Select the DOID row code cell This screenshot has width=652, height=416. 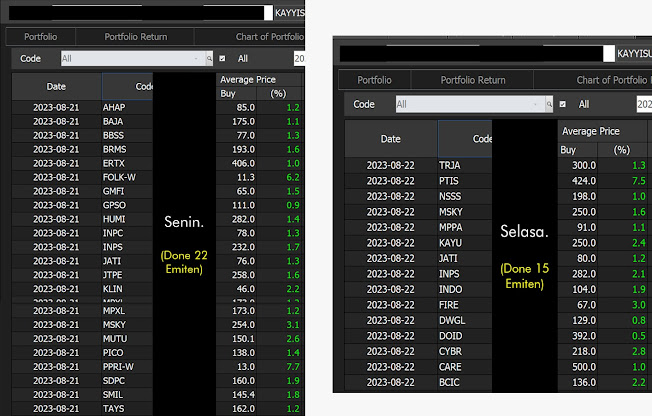[x=465, y=336]
